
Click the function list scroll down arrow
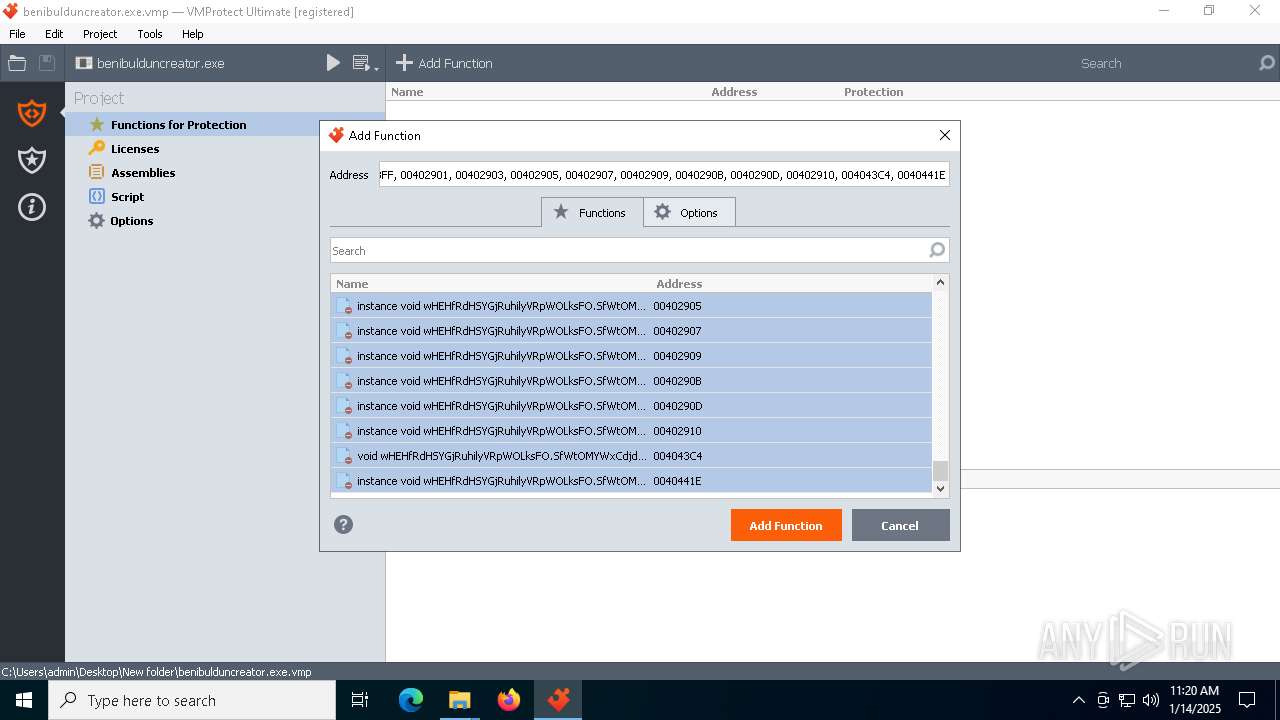click(x=940, y=488)
